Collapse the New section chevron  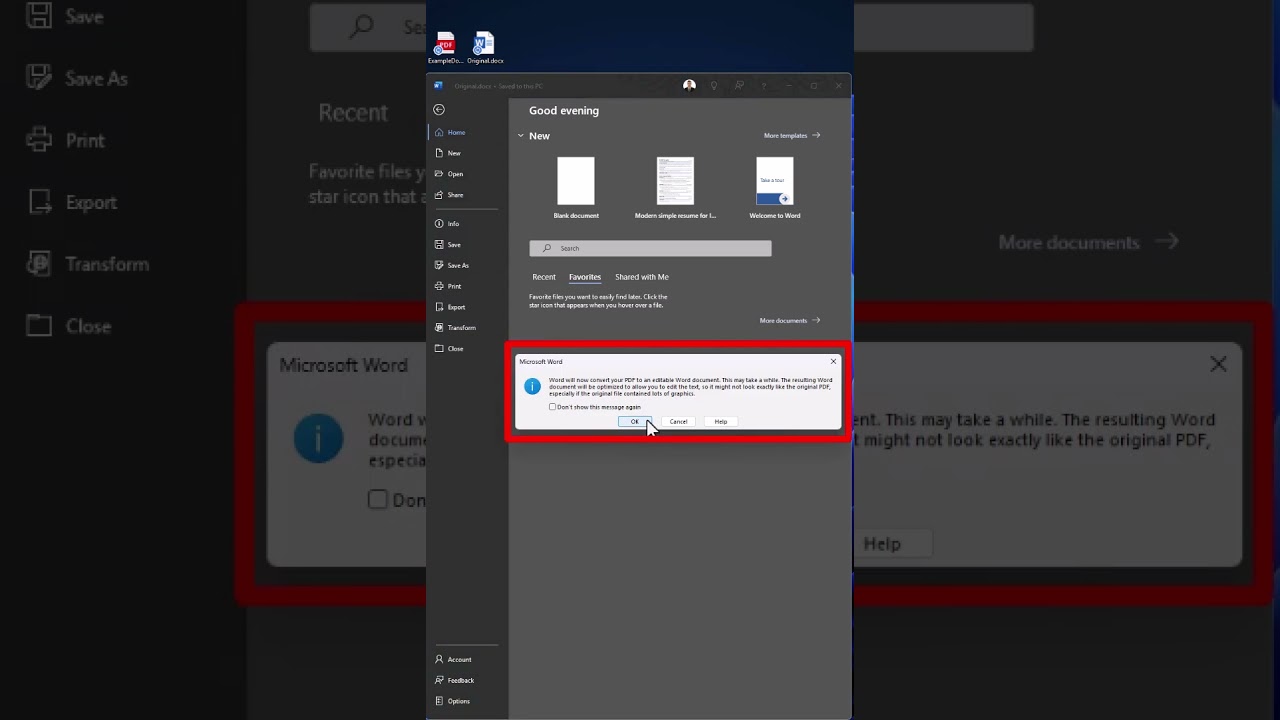point(521,136)
